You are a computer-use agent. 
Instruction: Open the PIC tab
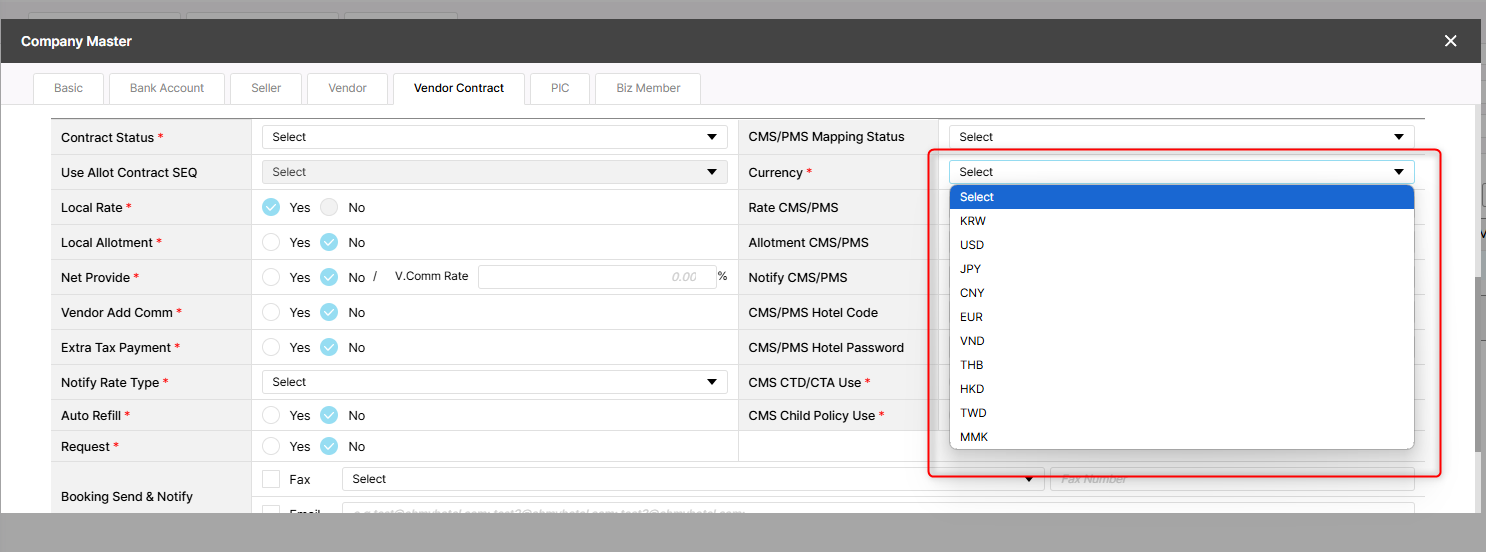pyautogui.click(x=560, y=88)
